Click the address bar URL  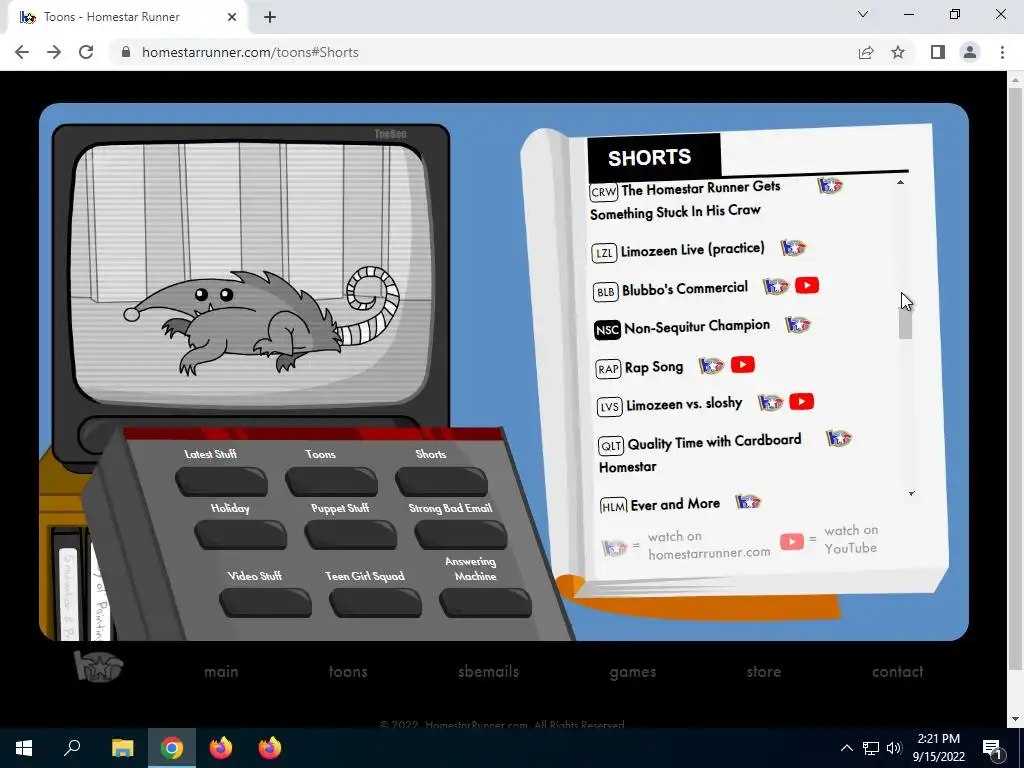(x=250, y=52)
